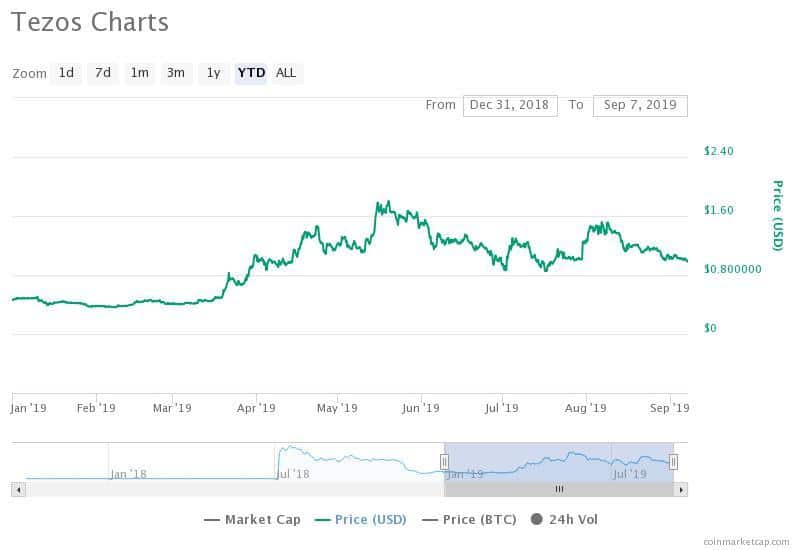Click the highlighted navigator selection area
Image resolution: width=800 pixels, height=550 pixels.
(x=559, y=461)
